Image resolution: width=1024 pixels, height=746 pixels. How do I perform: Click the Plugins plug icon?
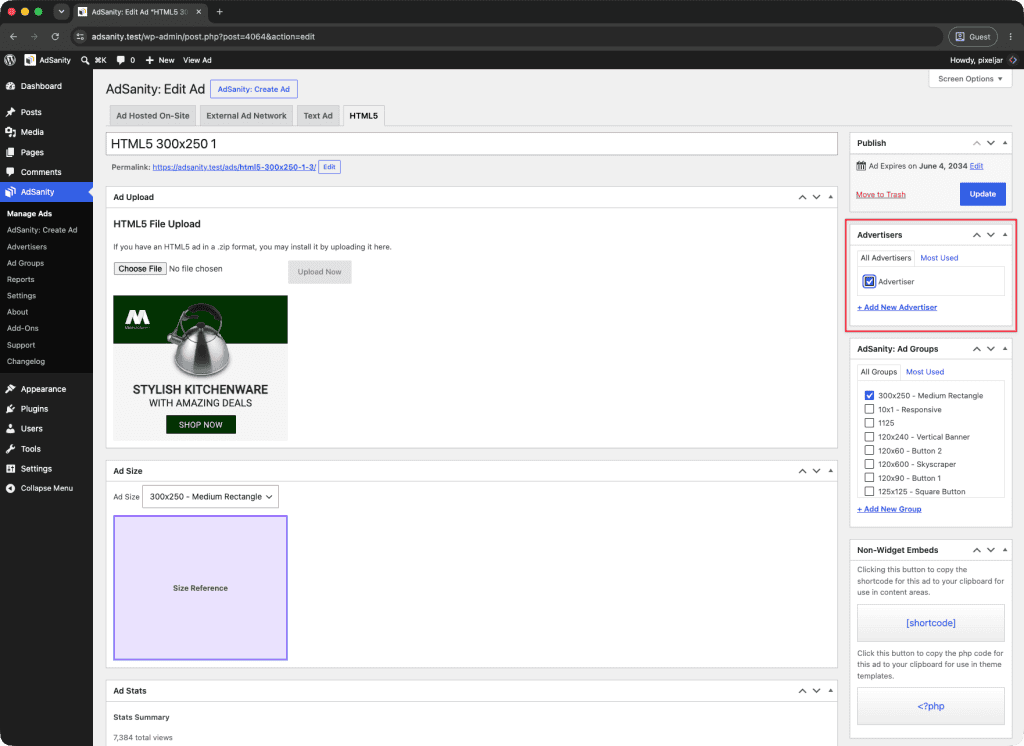pos(10,409)
